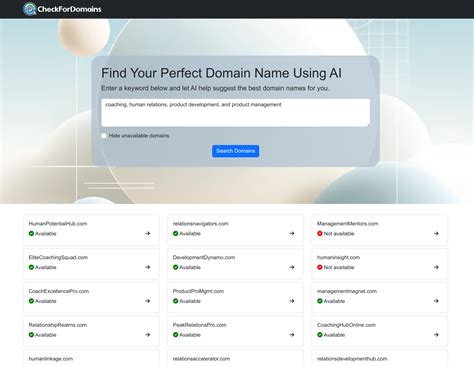Click green check icon for EliteCoachingSquad.com
The width and height of the screenshot is (474, 366).
31,267
